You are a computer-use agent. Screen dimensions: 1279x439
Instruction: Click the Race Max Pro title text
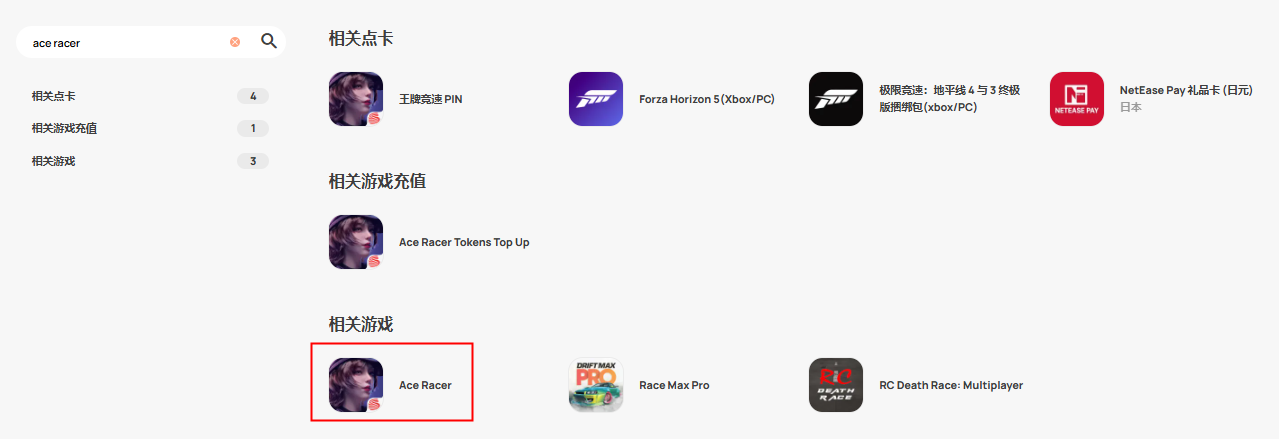tap(674, 385)
